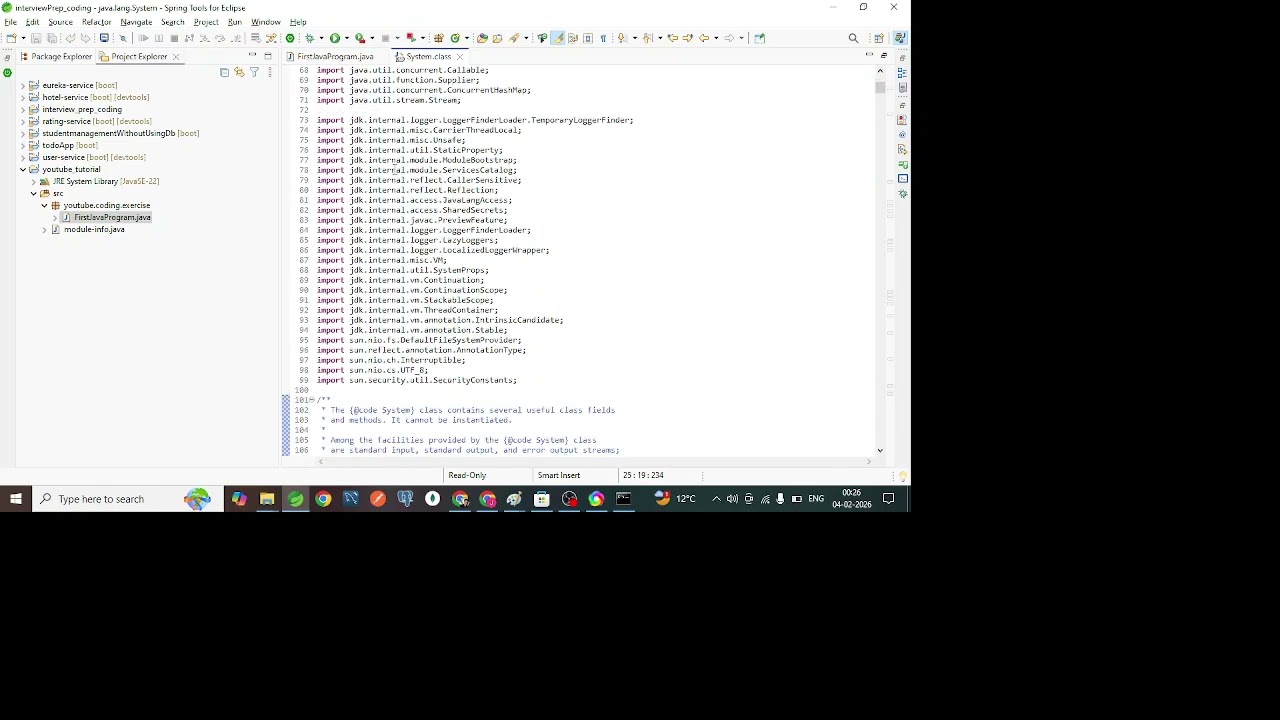This screenshot has height=720, width=1280.
Task: Open the Run dropdown arrow
Action: (x=347, y=38)
